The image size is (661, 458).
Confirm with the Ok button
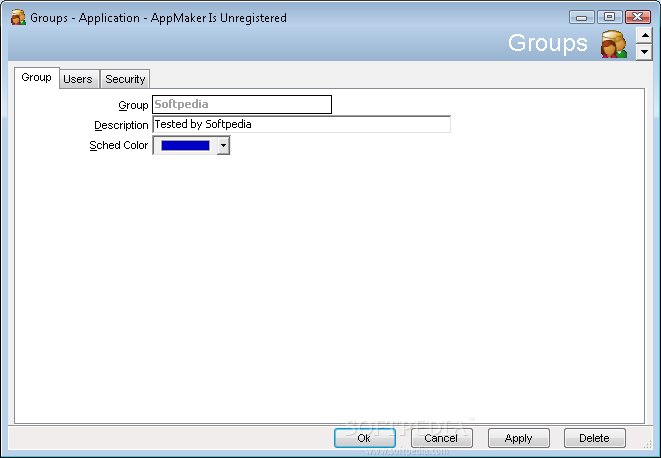click(x=365, y=438)
